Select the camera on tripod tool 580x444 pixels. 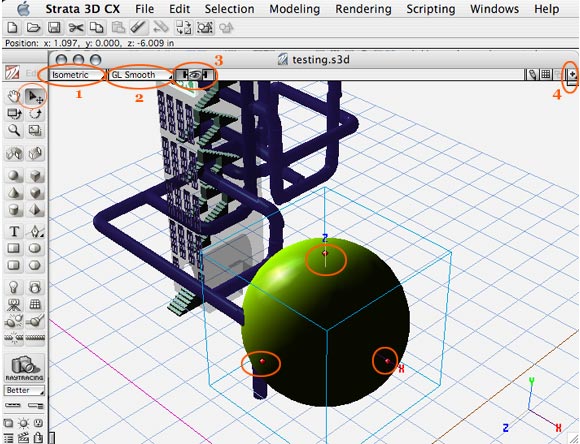coord(14,305)
